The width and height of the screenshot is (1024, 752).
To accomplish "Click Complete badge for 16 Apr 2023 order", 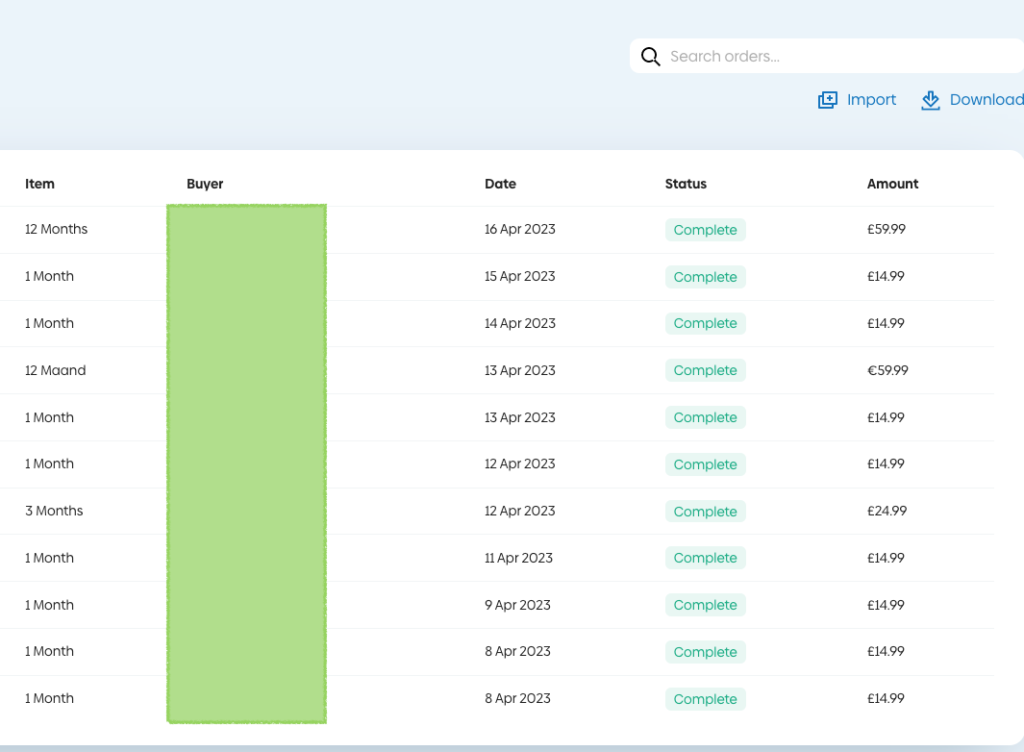I will [705, 230].
